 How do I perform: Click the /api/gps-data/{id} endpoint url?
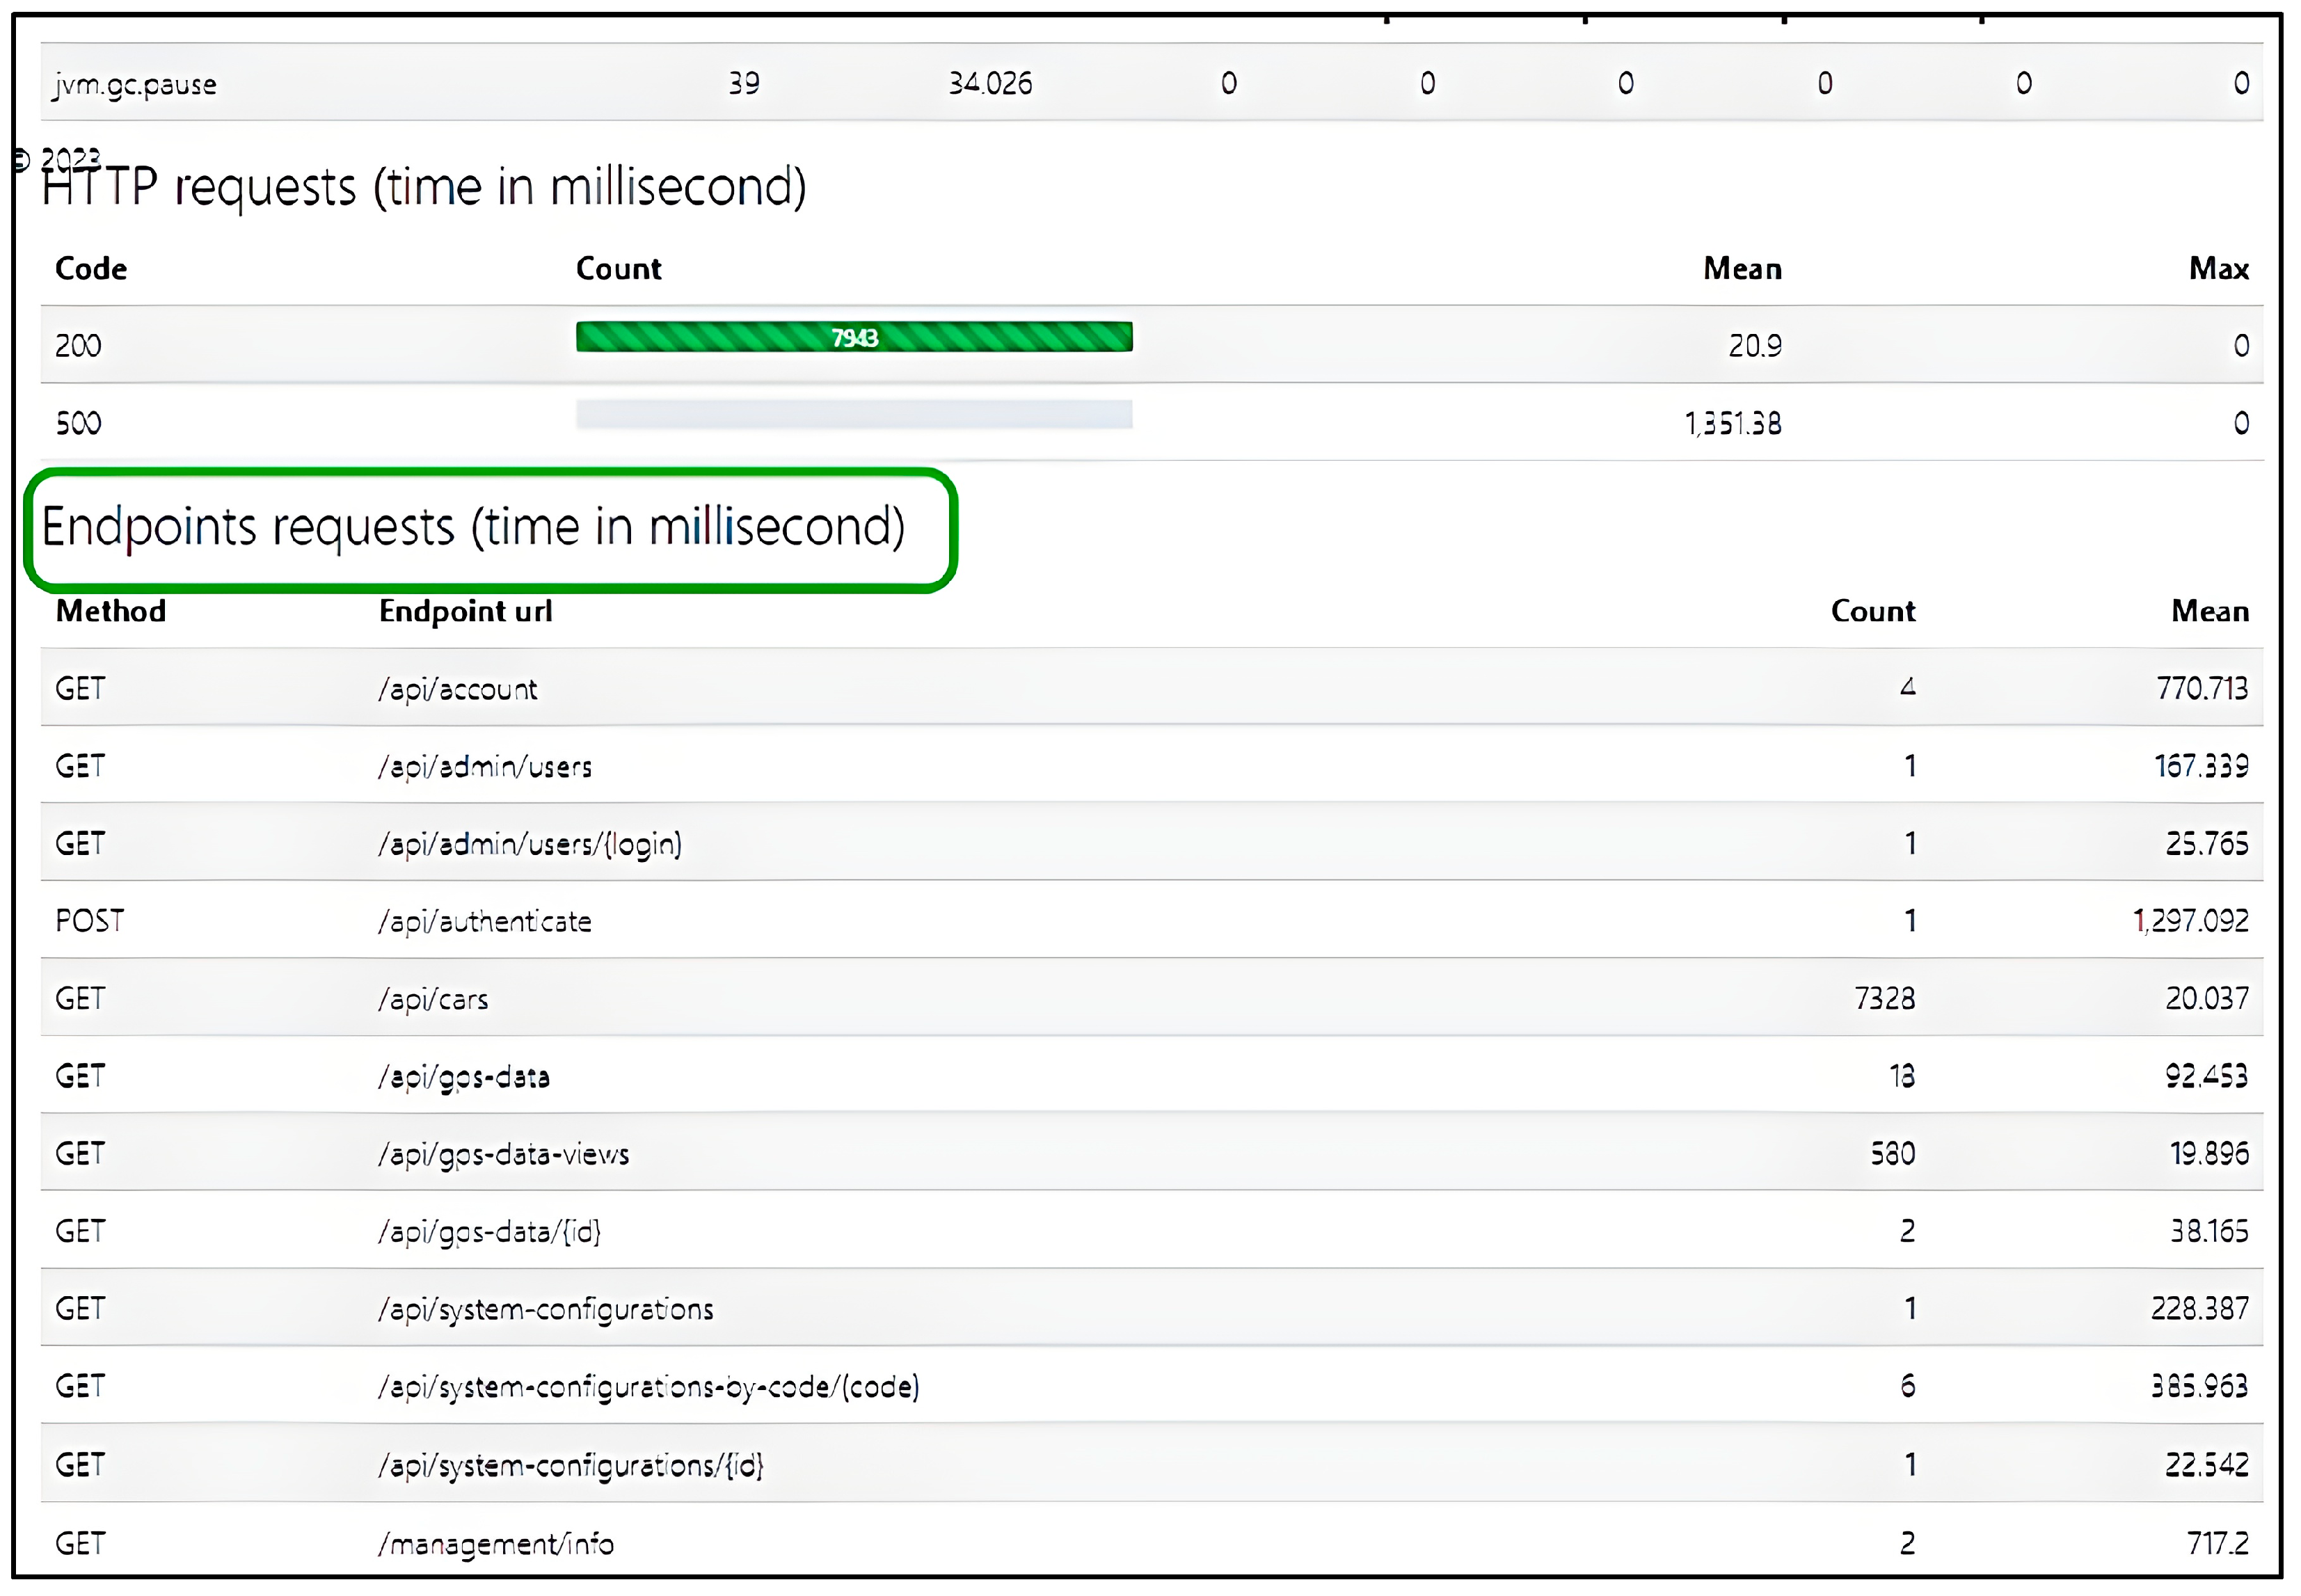coord(489,1231)
